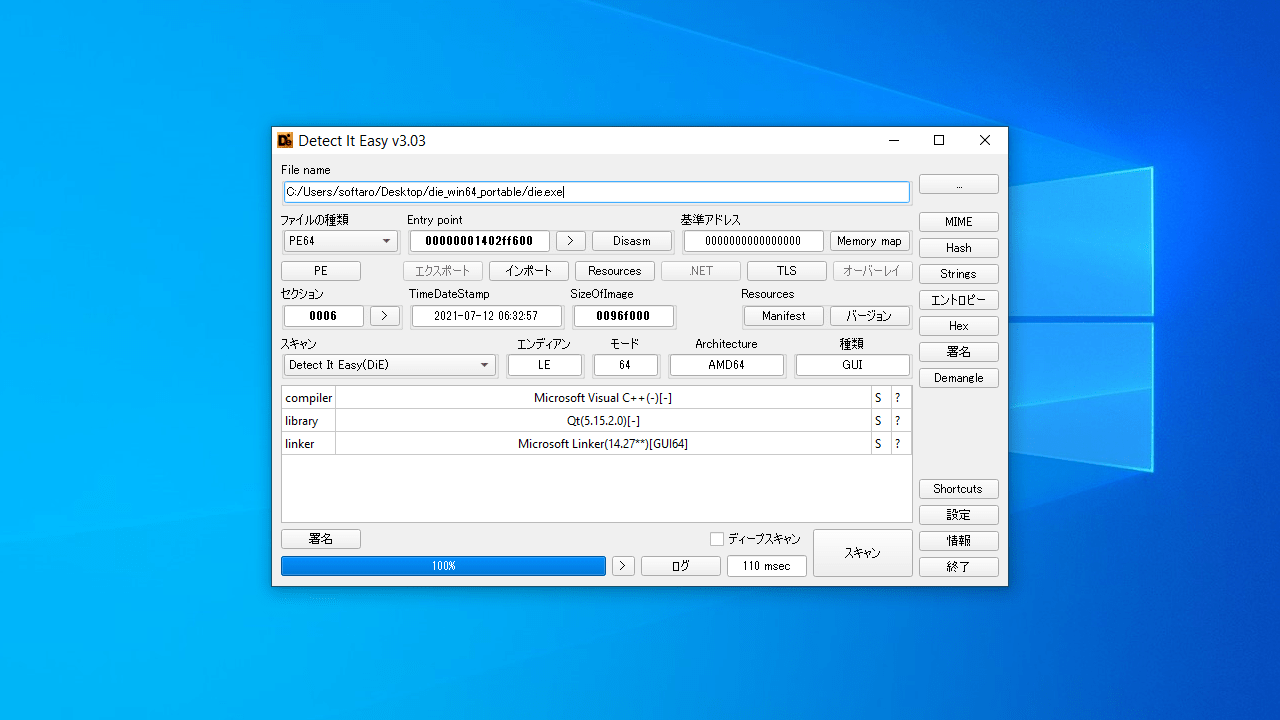
Task: Open the Hash tool
Action: click(958, 248)
